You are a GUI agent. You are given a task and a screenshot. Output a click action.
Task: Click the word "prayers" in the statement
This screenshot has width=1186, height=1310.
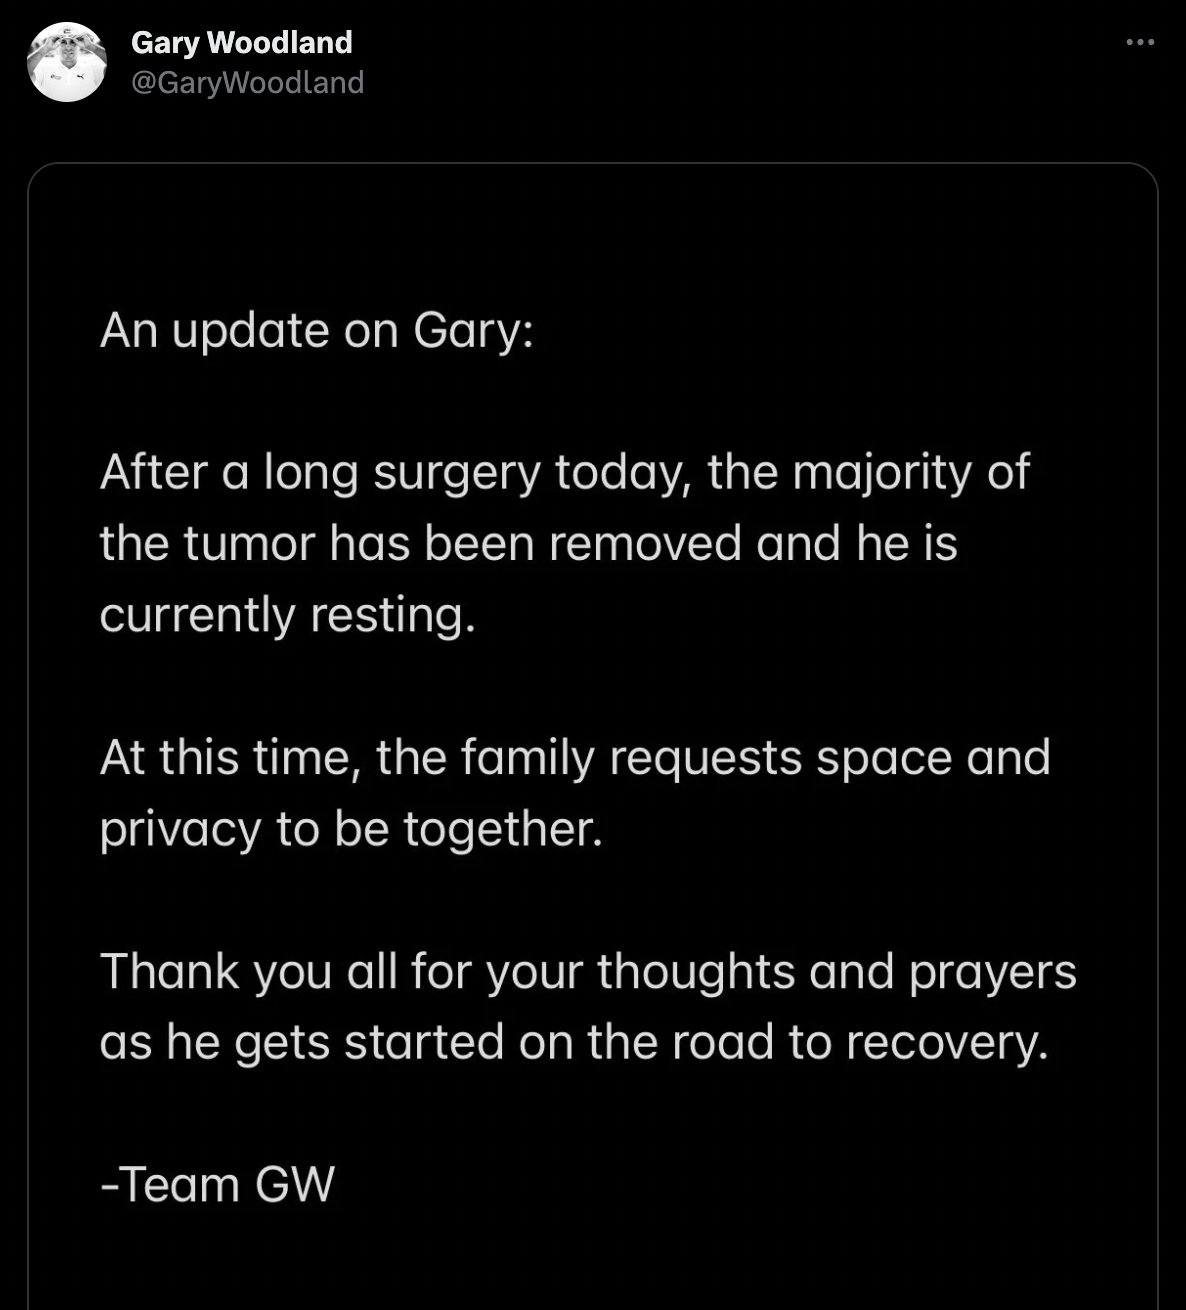(992, 971)
